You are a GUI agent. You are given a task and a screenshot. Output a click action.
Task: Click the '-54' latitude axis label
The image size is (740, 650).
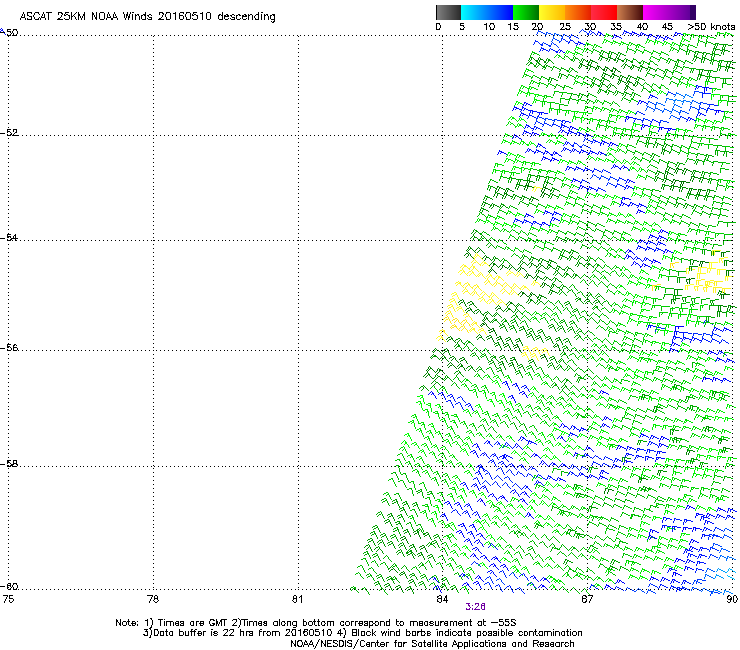(10, 237)
